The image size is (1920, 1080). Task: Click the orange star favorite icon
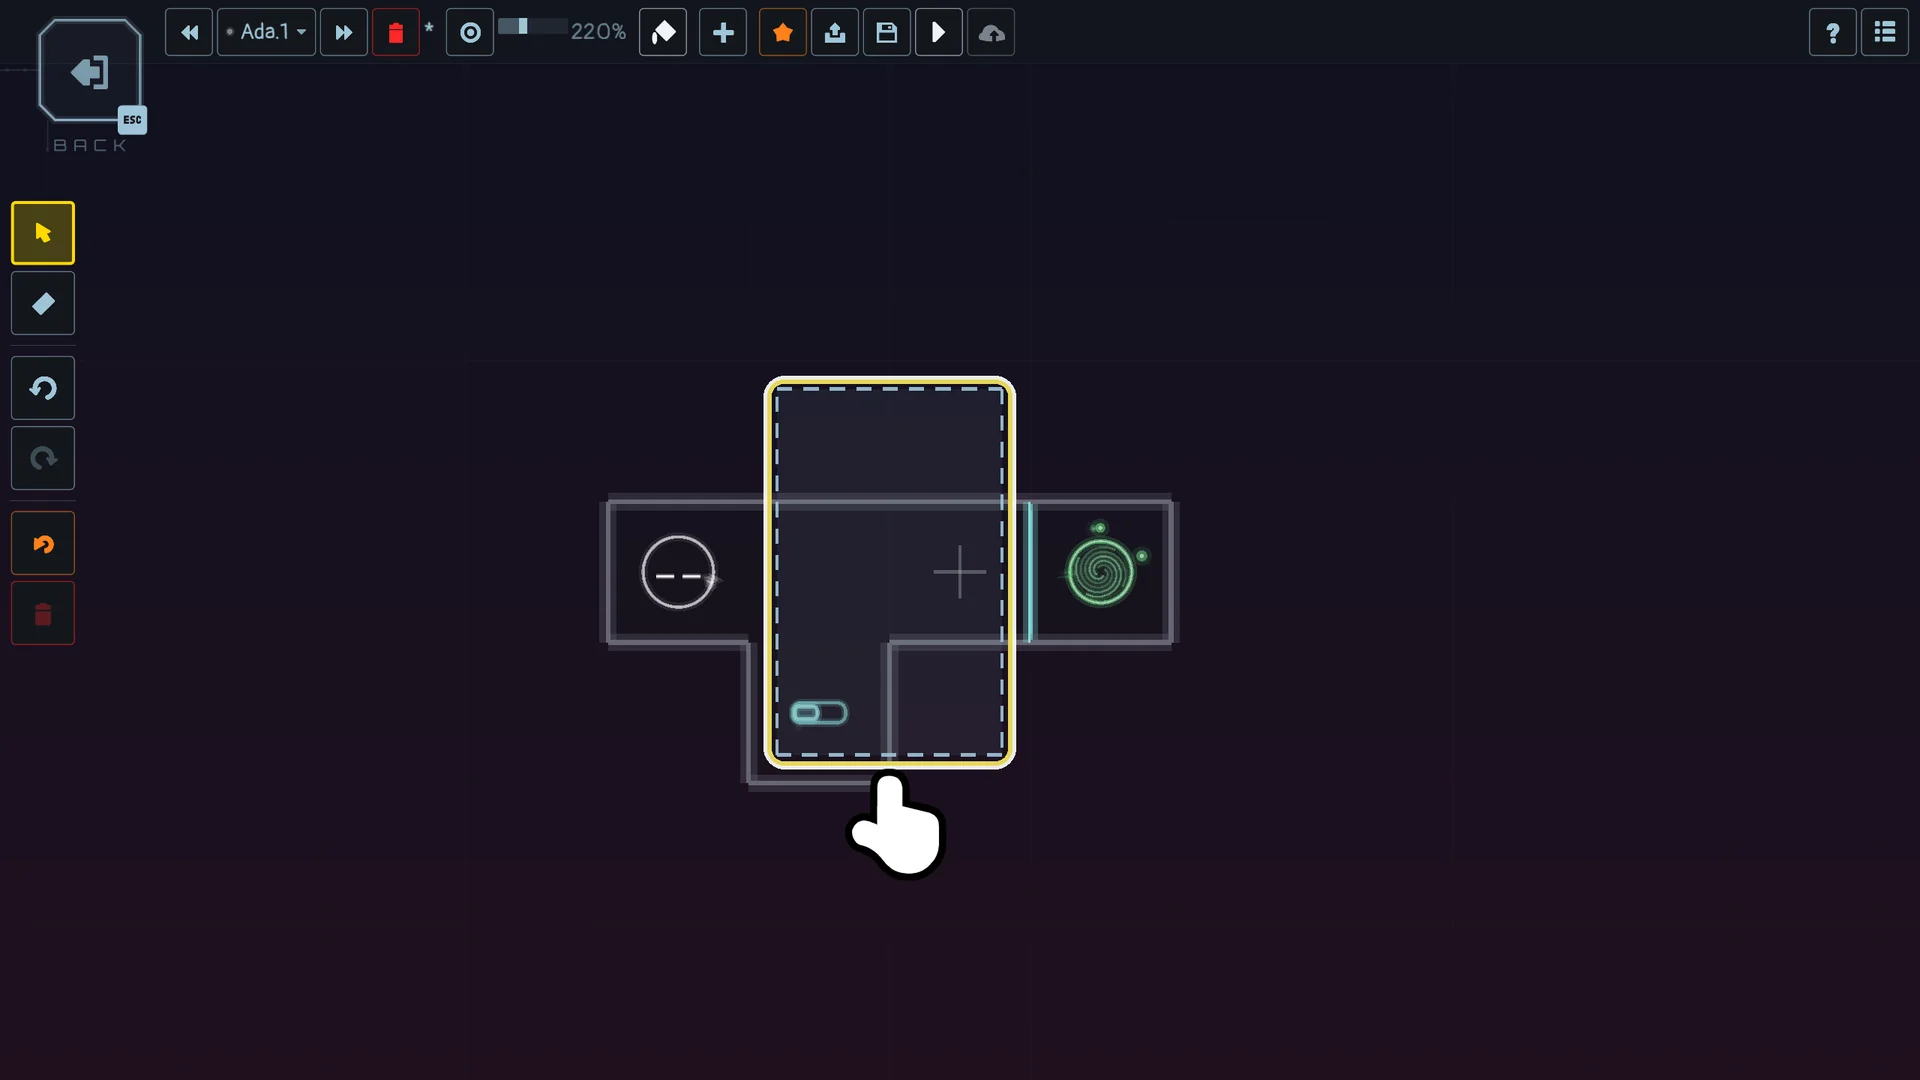pos(783,32)
